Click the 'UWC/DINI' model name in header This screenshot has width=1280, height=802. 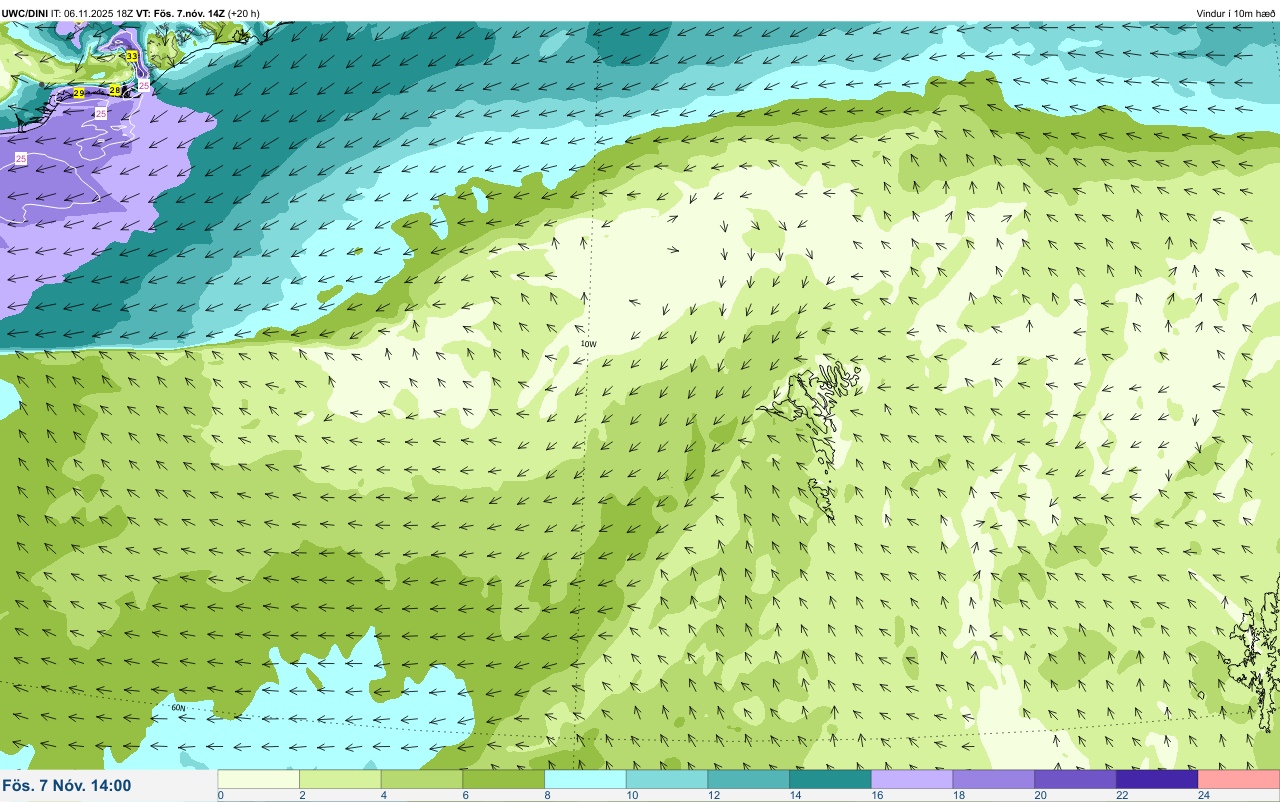point(25,13)
